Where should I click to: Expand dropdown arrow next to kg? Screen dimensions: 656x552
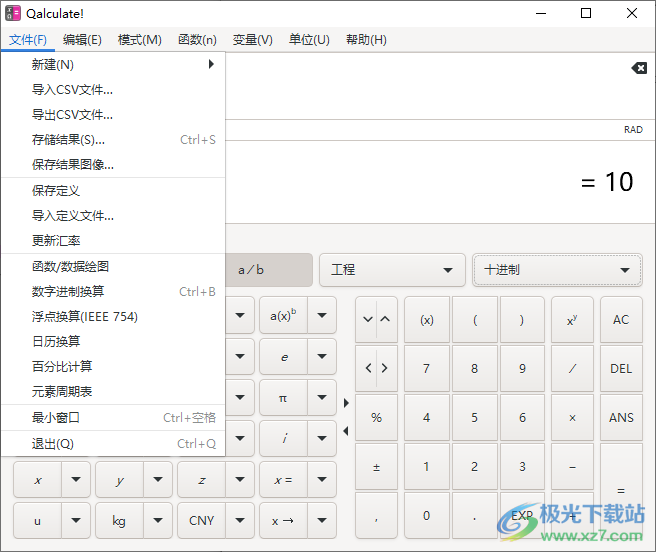(158, 521)
